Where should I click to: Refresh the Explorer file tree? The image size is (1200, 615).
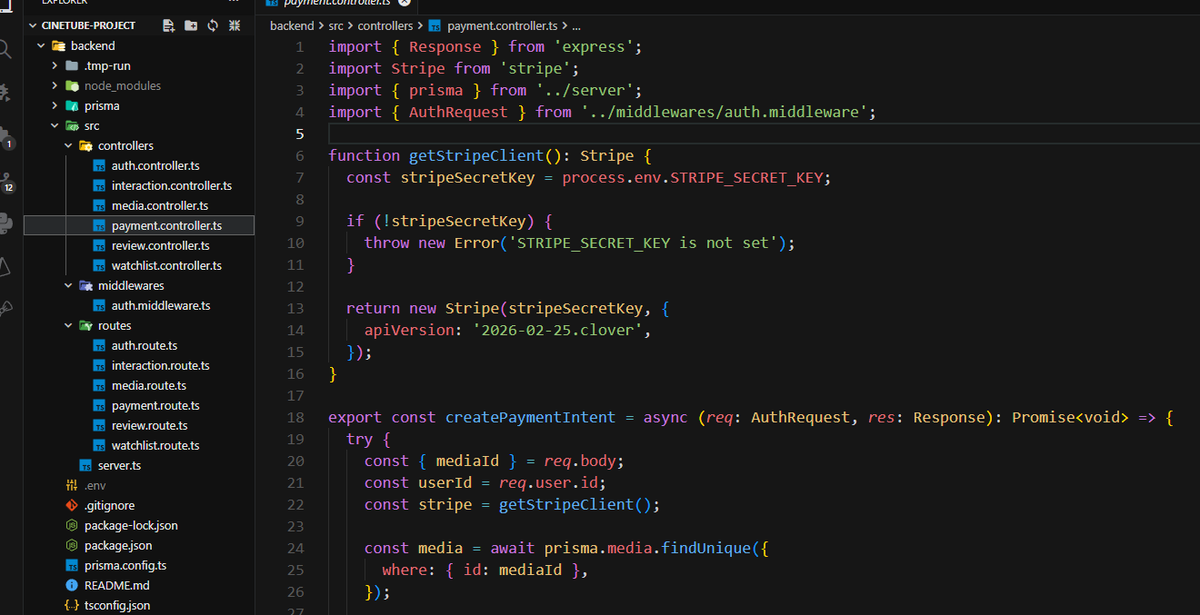(x=212, y=25)
